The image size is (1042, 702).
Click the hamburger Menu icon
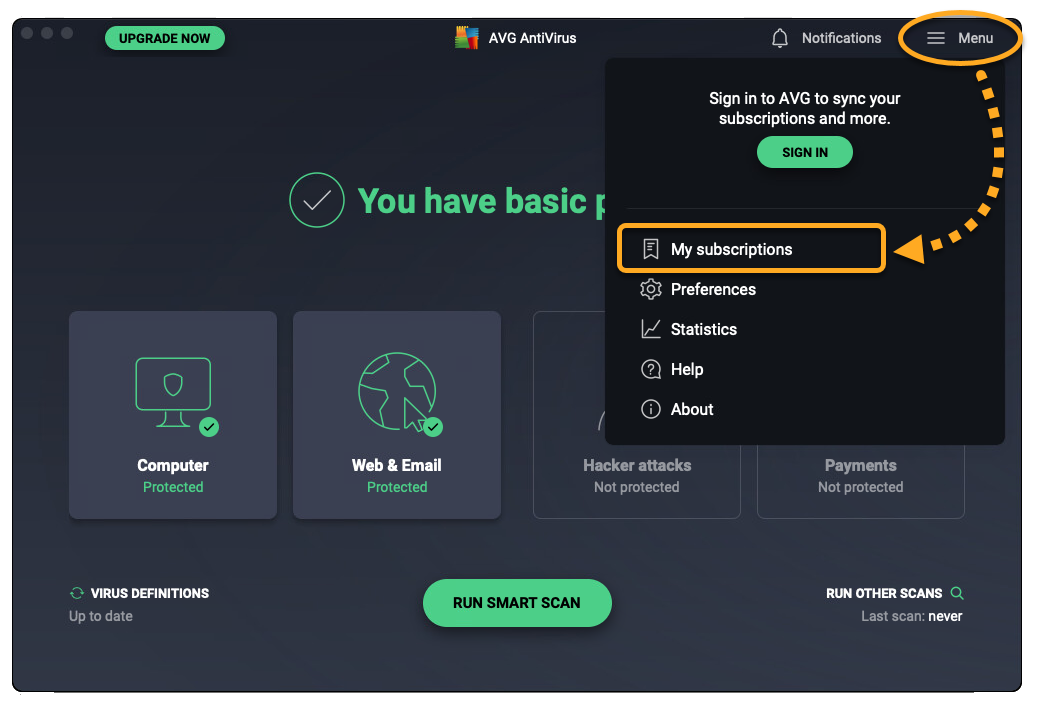pyautogui.click(x=935, y=38)
